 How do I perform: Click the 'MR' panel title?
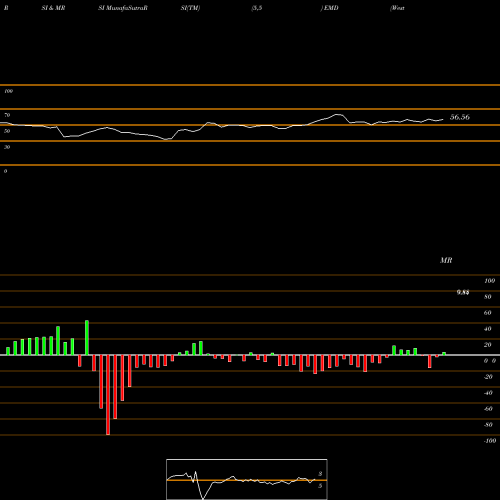click(x=446, y=260)
